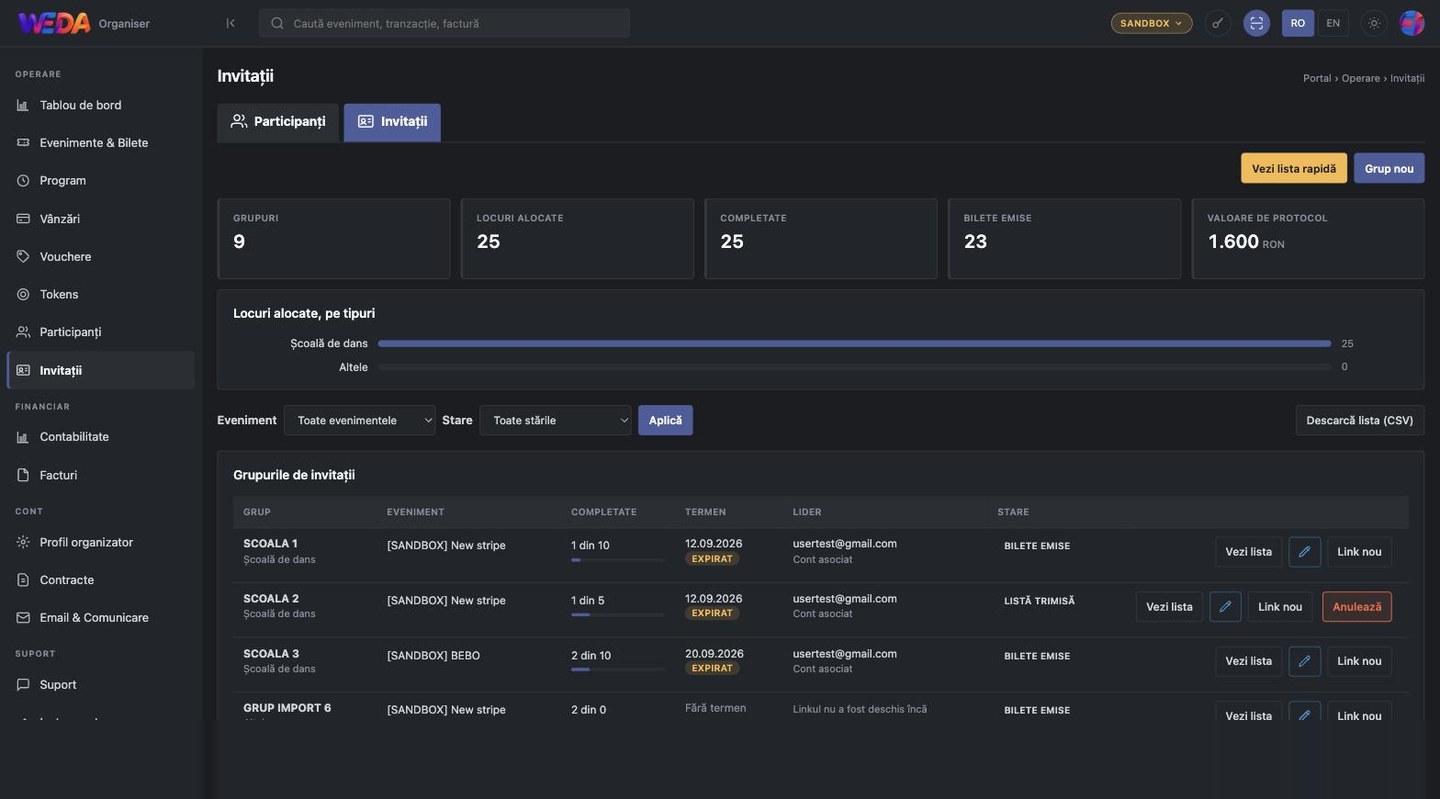Screen dimensions: 1440x799
Task: Open Suport in the sidebar
Action: (x=100, y=685)
